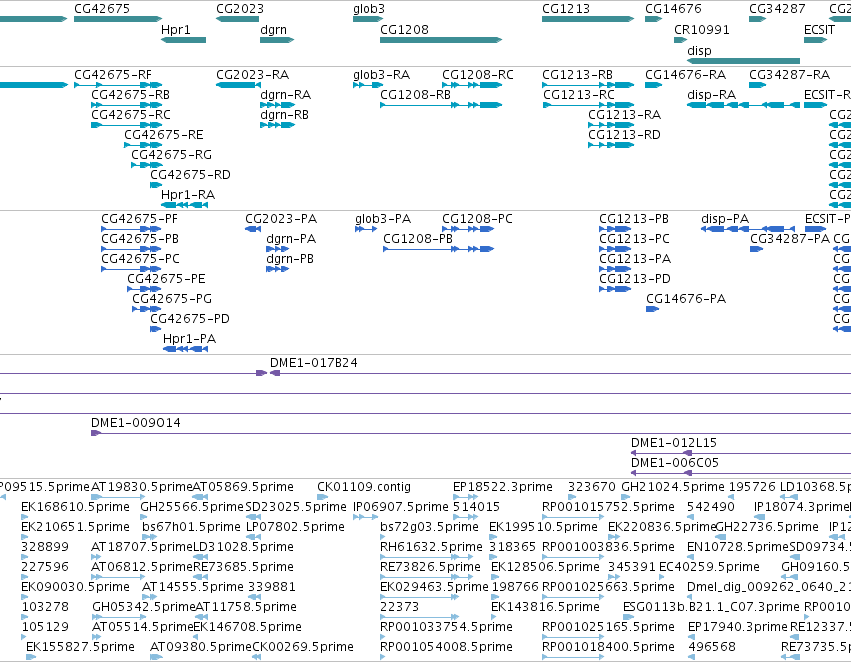Click the CG2023-PA protein label
This screenshot has width=851, height=662.
[281, 219]
